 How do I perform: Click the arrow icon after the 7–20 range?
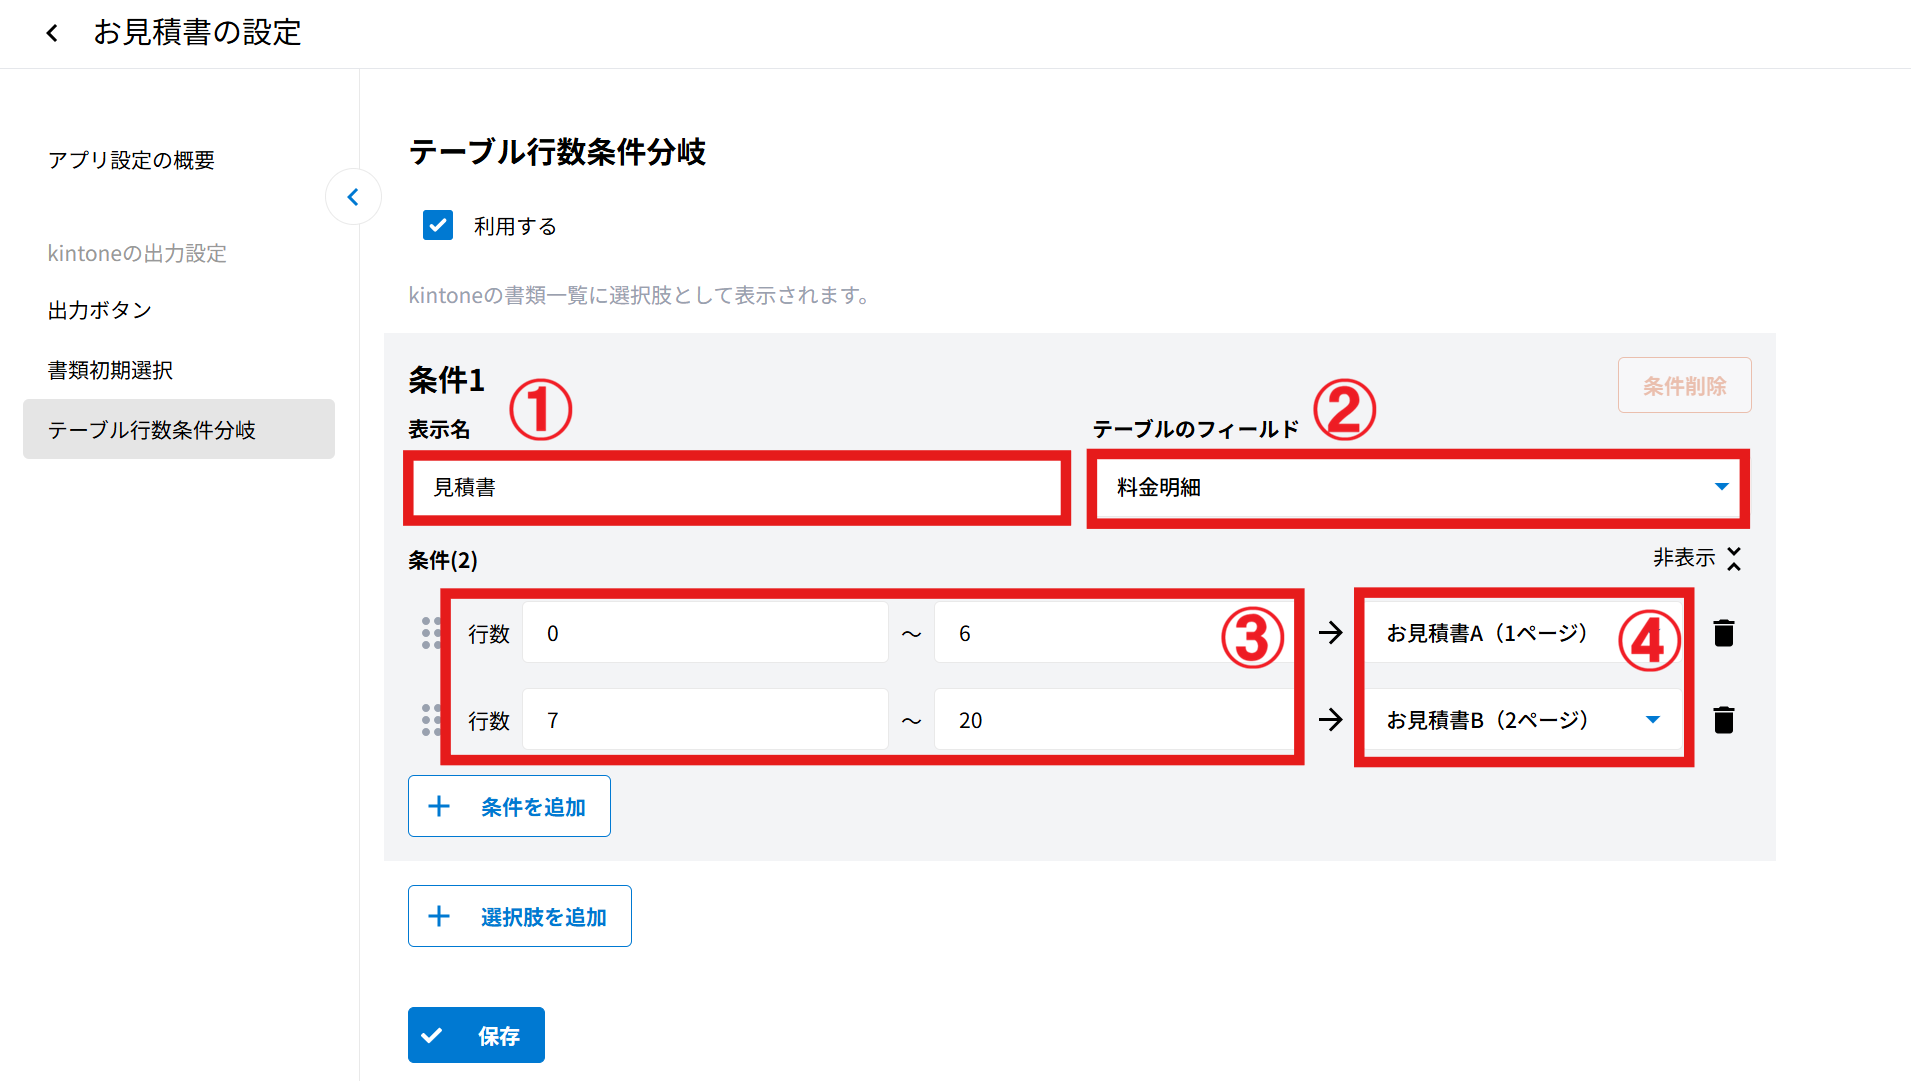tap(1330, 720)
